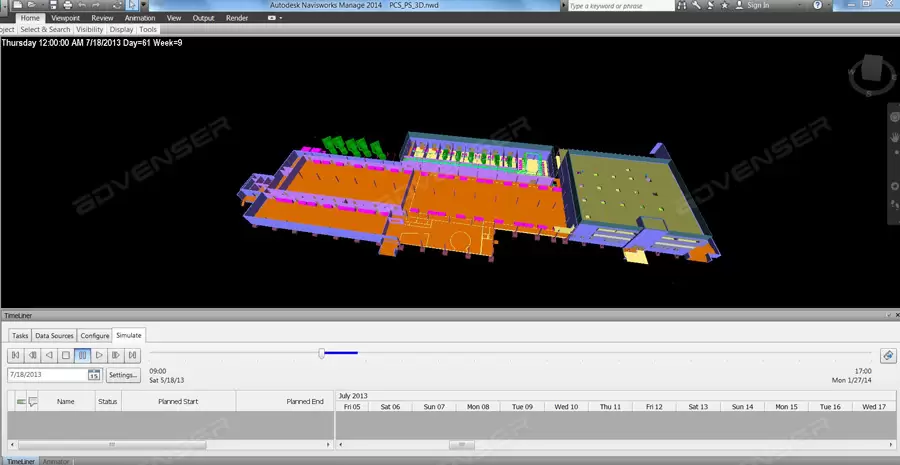Open the Tasks tab in TimeLiner
Viewport: 900px width, 465px height.
click(x=20, y=335)
